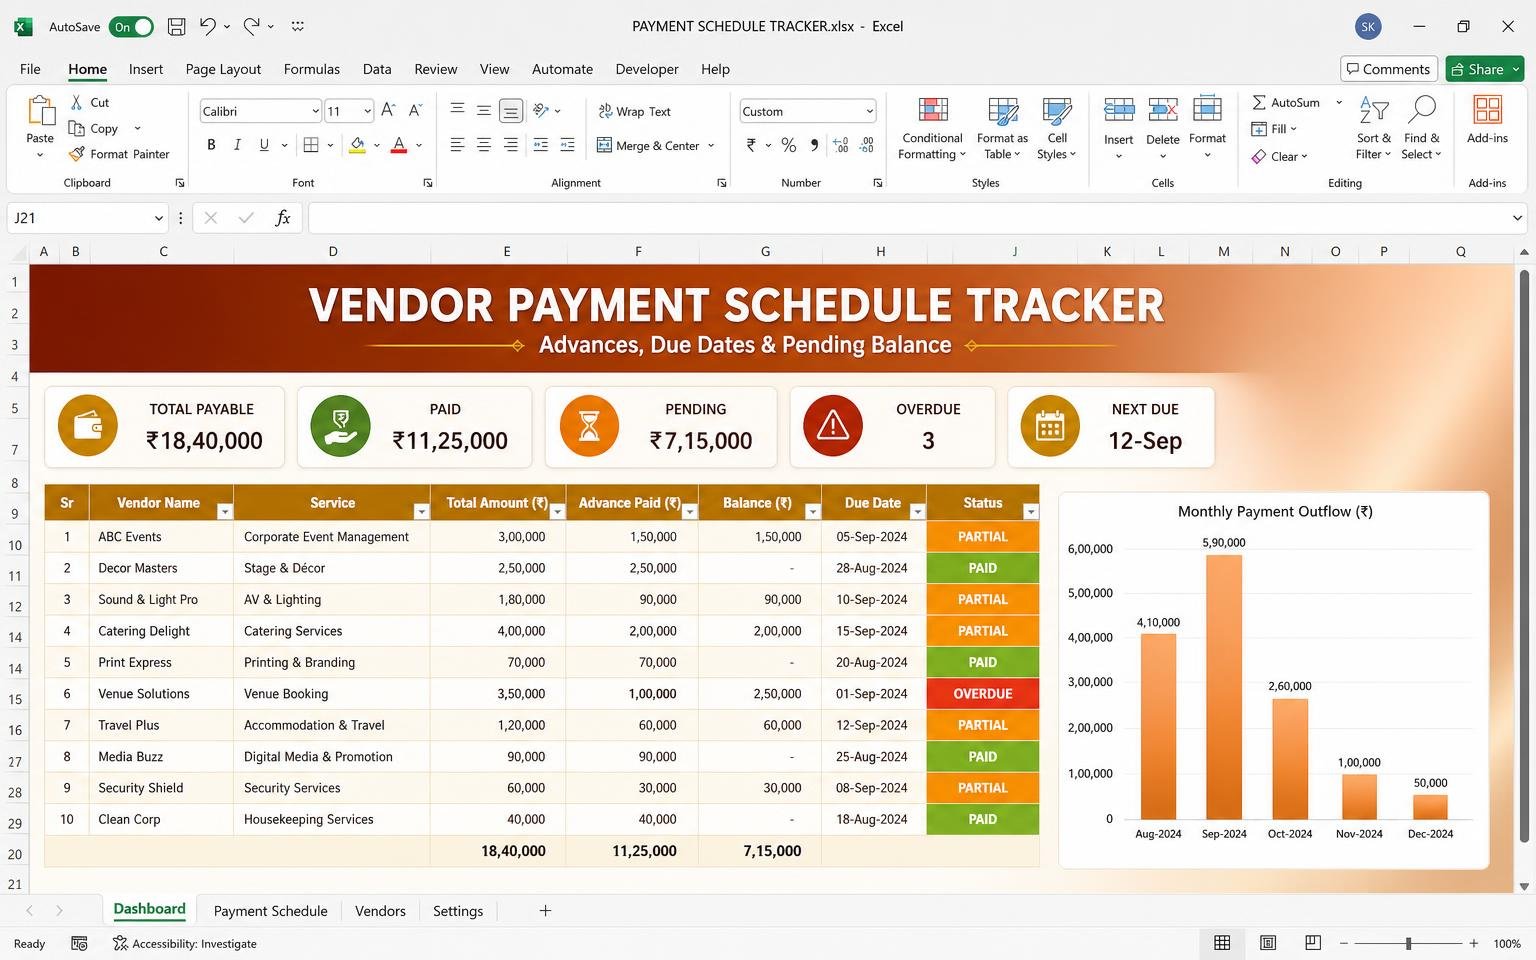Image resolution: width=1536 pixels, height=960 pixels.
Task: Open the Add-ins pane
Action: pos(1487,119)
